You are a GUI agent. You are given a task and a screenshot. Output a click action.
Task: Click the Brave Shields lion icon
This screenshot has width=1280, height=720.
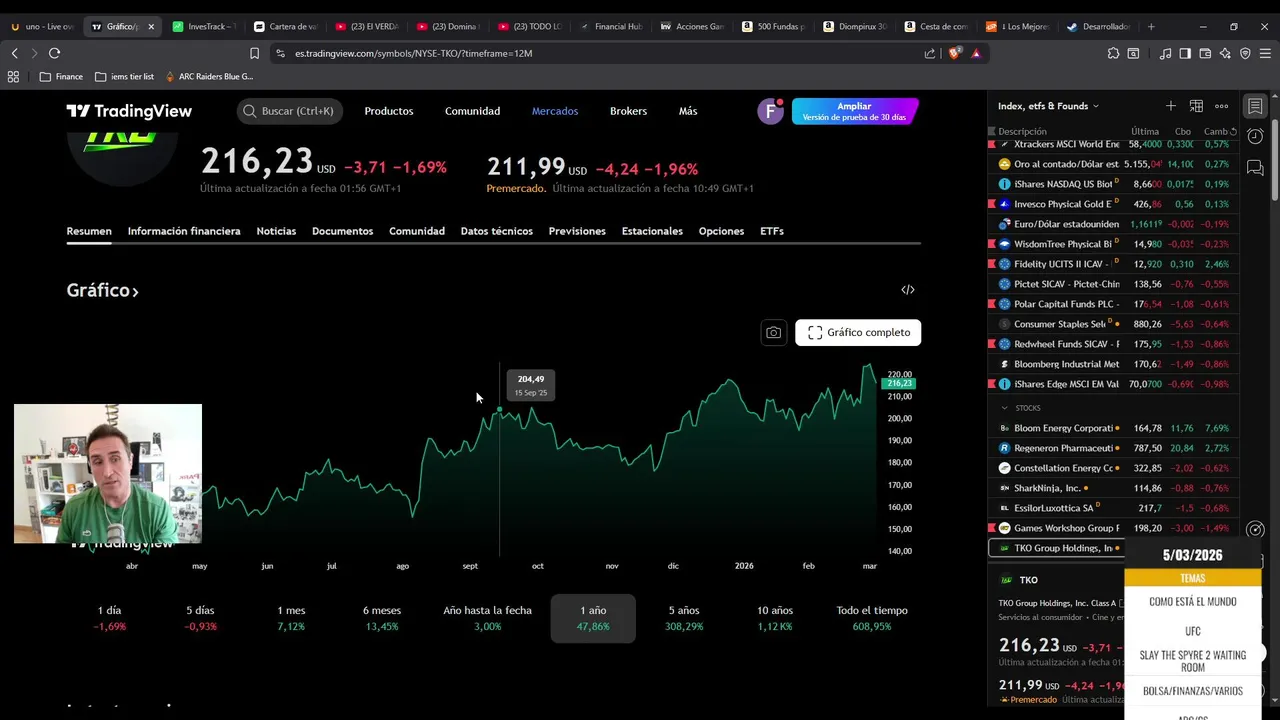[954, 53]
